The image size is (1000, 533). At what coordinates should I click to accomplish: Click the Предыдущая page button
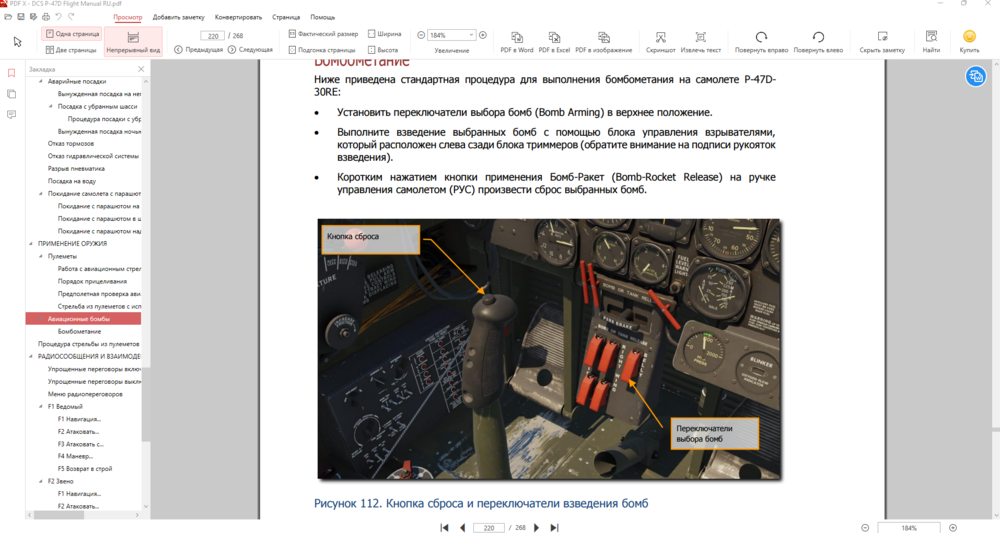[198, 50]
